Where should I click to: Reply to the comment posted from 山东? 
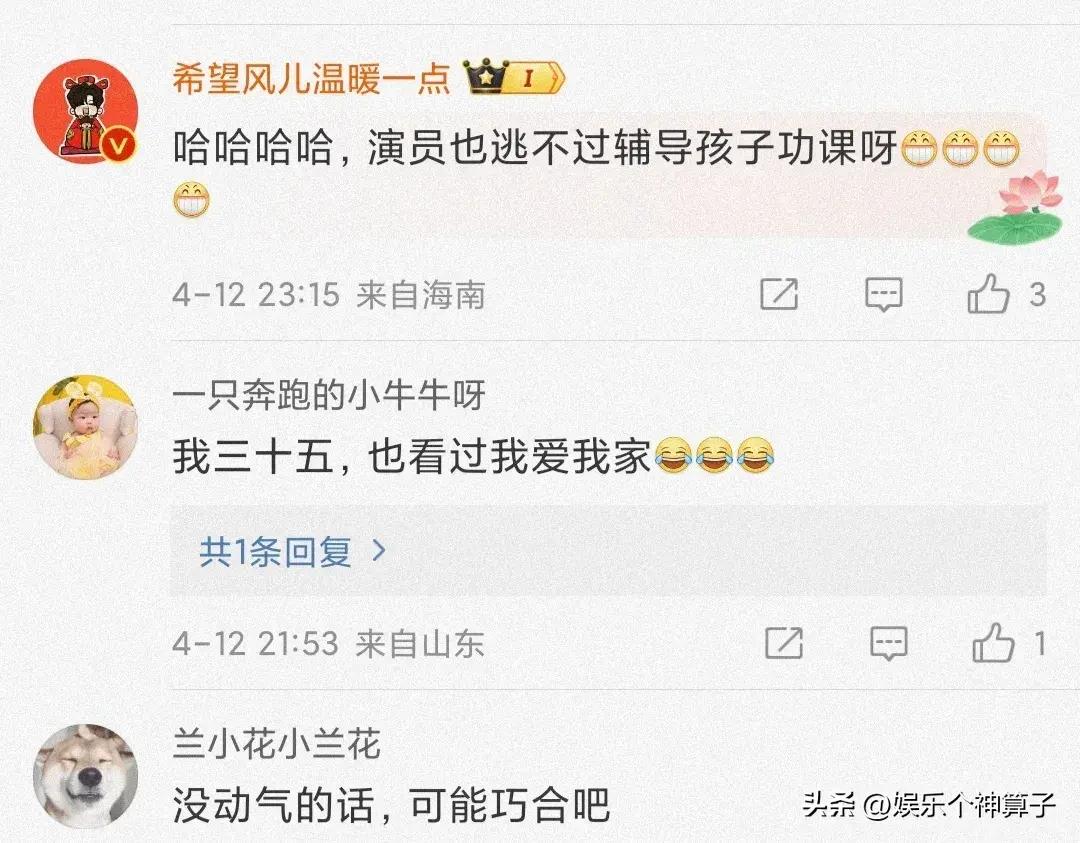point(889,643)
